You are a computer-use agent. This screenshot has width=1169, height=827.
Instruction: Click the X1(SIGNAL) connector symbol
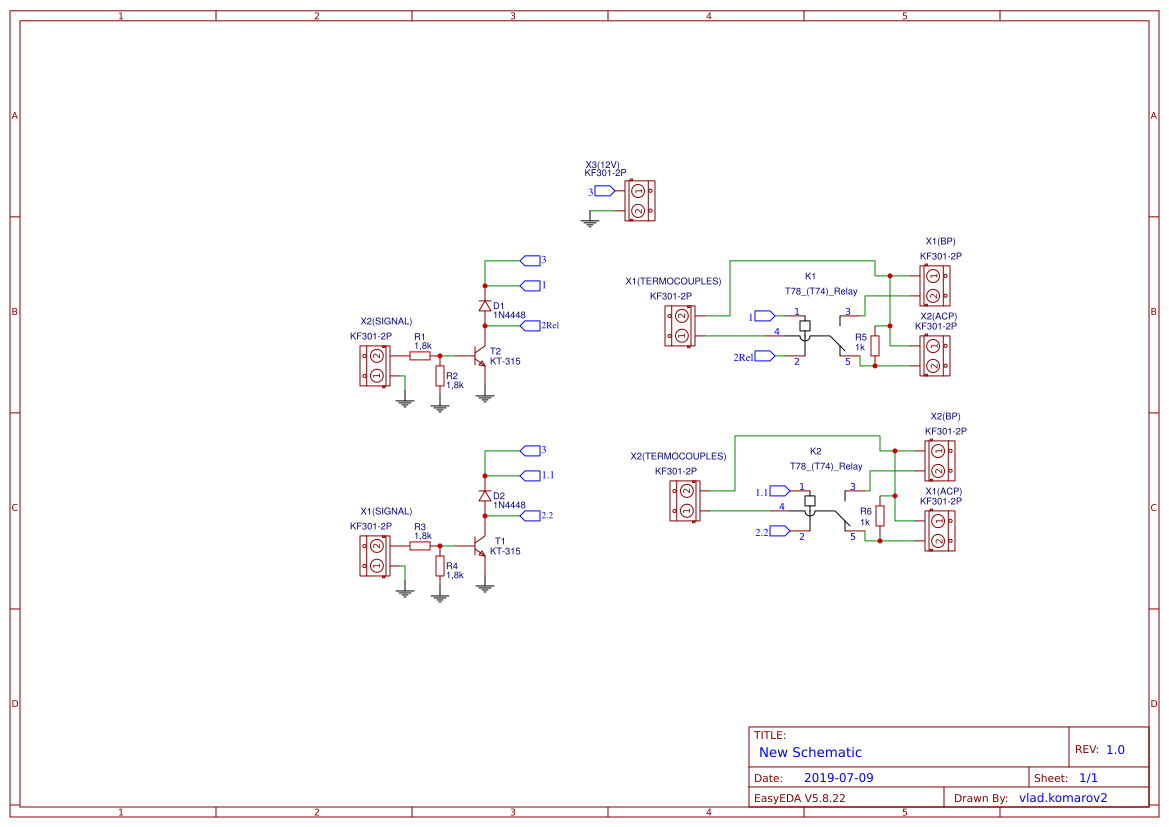point(375,556)
